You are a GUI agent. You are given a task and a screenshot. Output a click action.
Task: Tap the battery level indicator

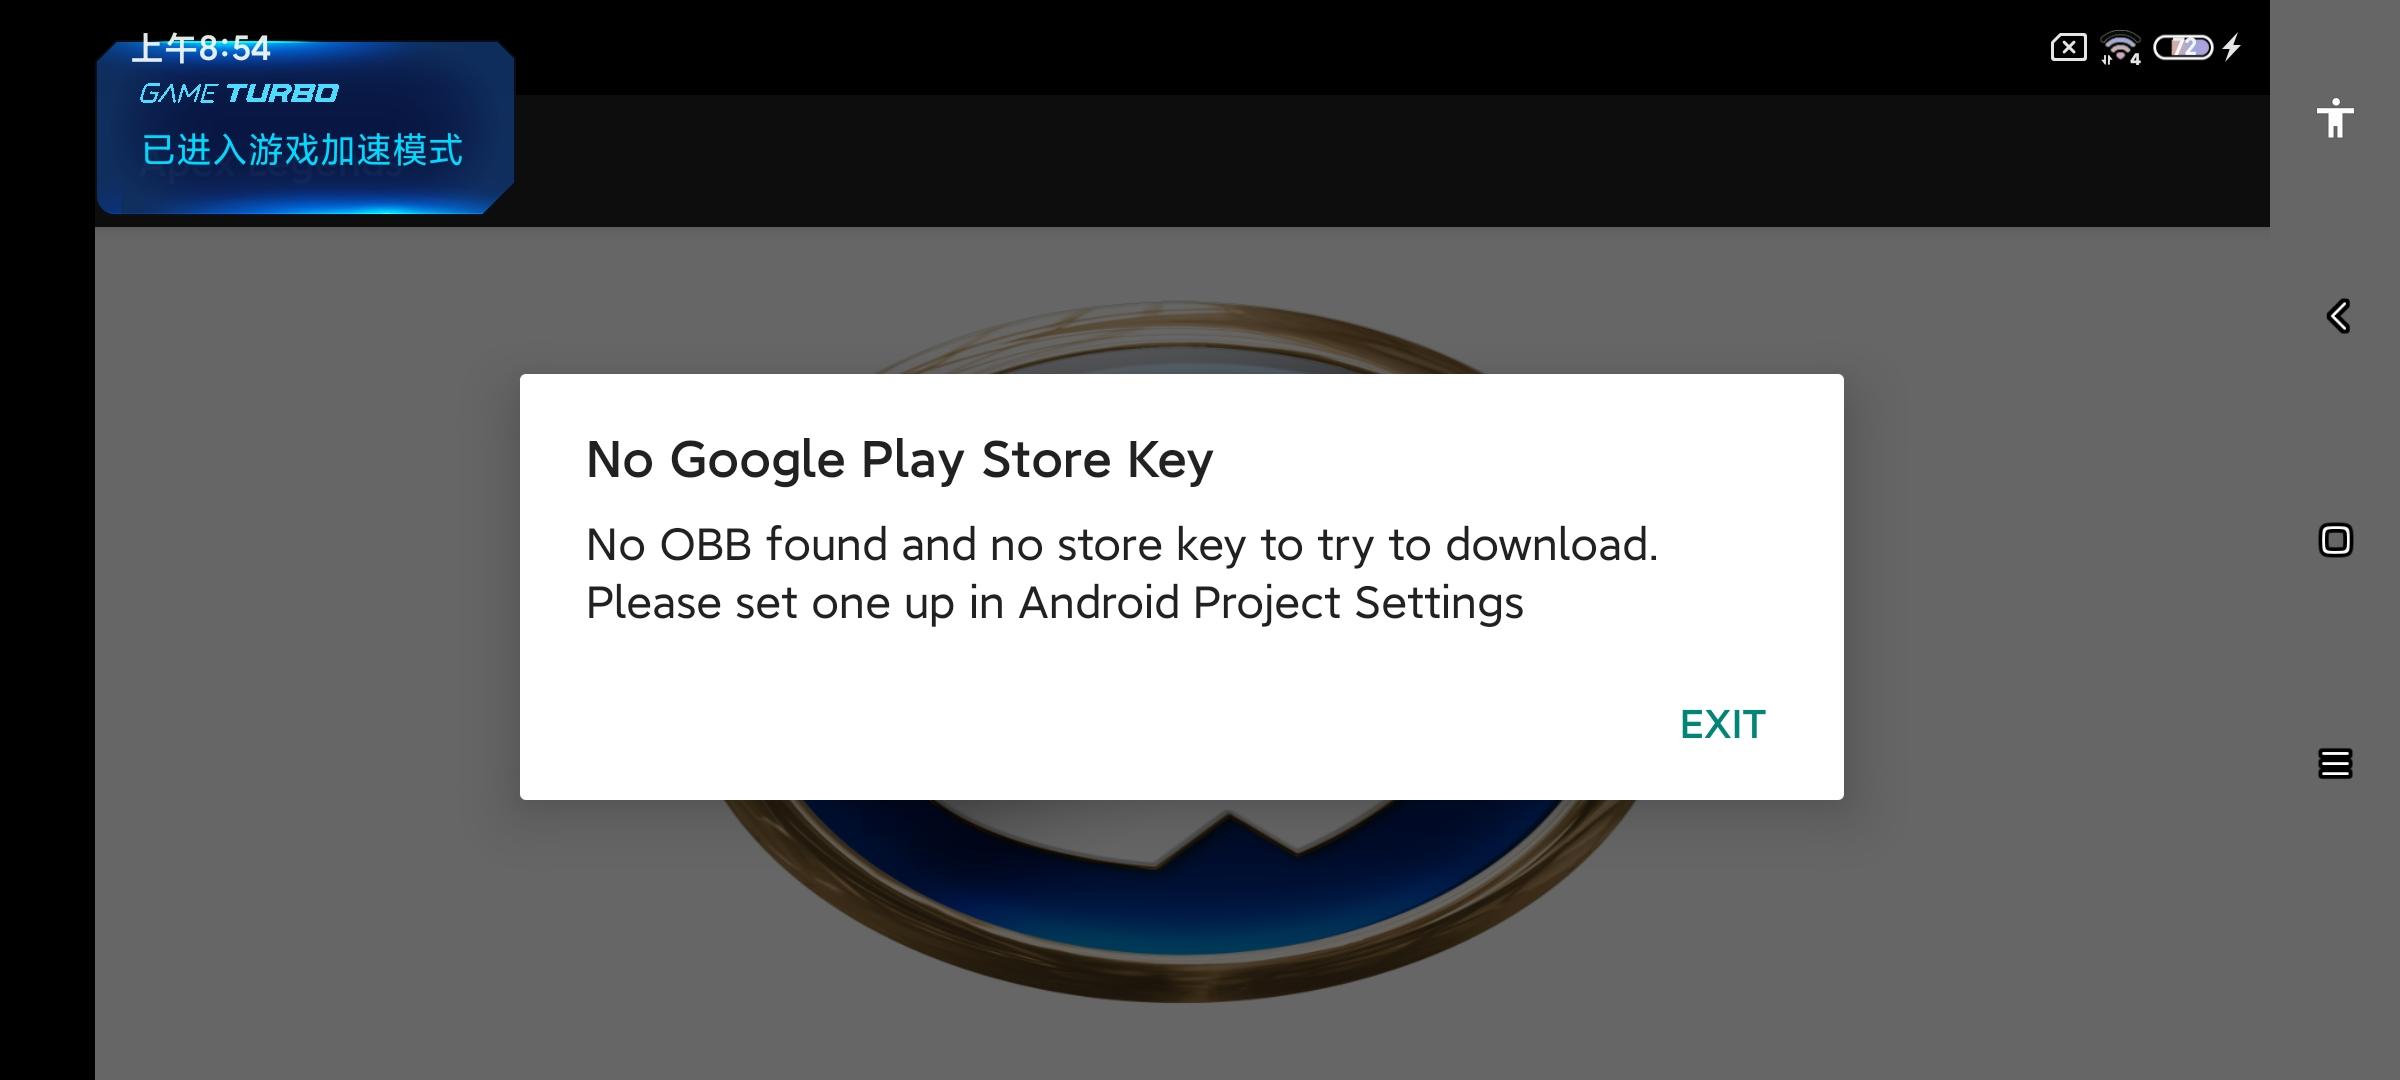[x=2182, y=47]
